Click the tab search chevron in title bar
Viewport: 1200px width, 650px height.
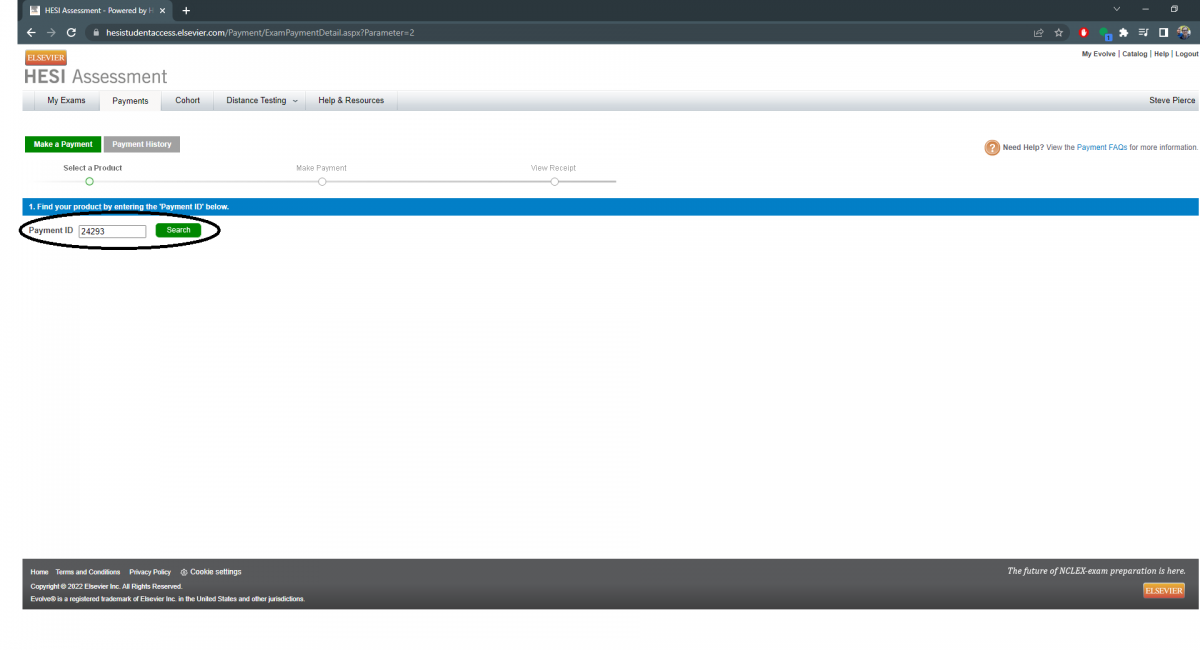(1116, 9)
